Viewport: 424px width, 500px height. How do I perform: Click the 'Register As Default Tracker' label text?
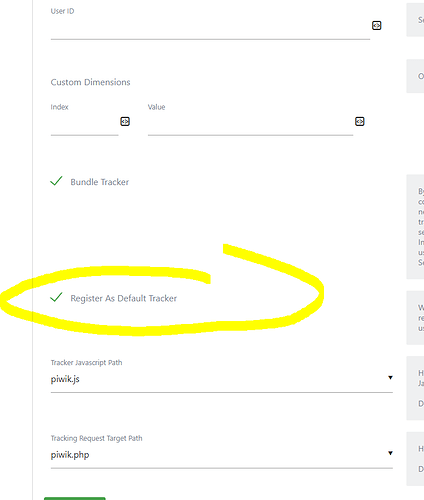(x=123, y=298)
